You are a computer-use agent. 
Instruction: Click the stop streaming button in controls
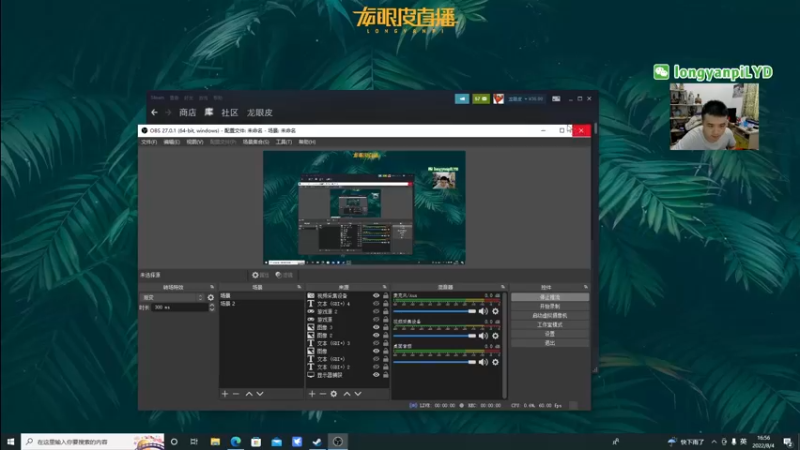pos(550,297)
